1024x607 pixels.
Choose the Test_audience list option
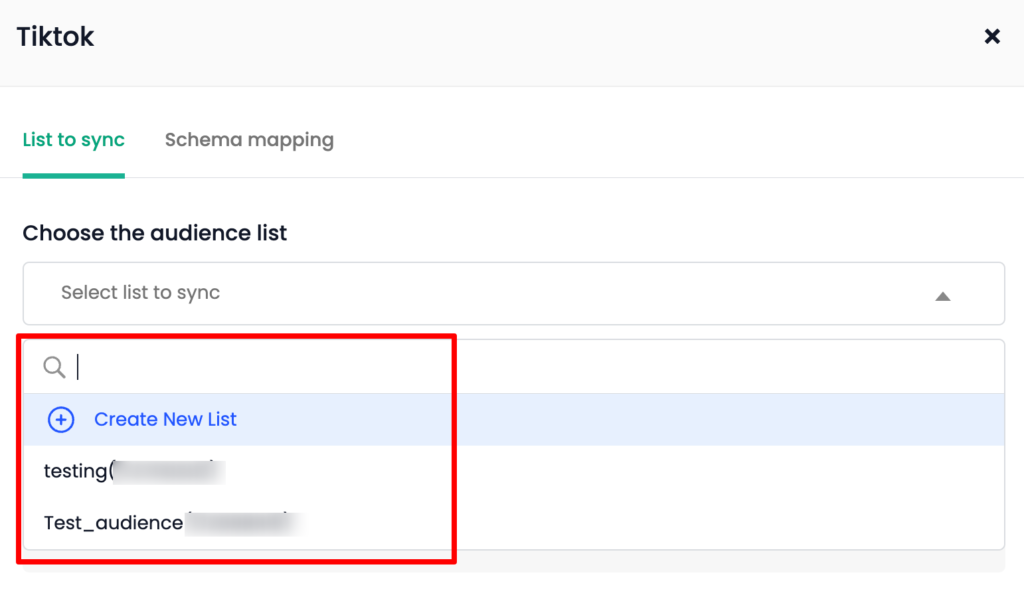(513, 523)
